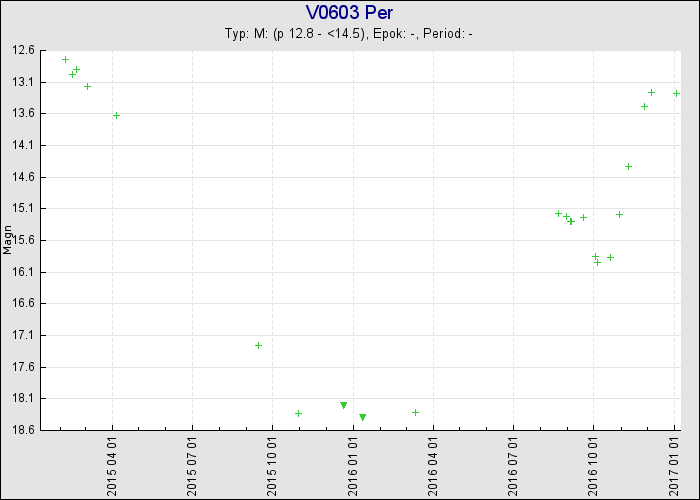Click the y-axis value 16.6
Image resolution: width=700 pixels, height=500 pixels.
23,304
